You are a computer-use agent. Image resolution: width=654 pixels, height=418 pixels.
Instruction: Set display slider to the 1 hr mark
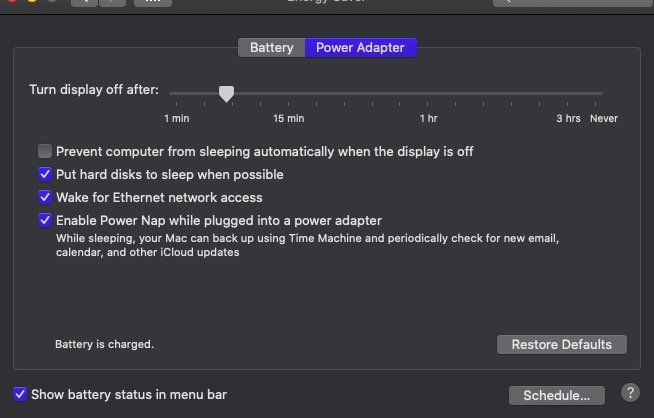[x=428, y=94]
